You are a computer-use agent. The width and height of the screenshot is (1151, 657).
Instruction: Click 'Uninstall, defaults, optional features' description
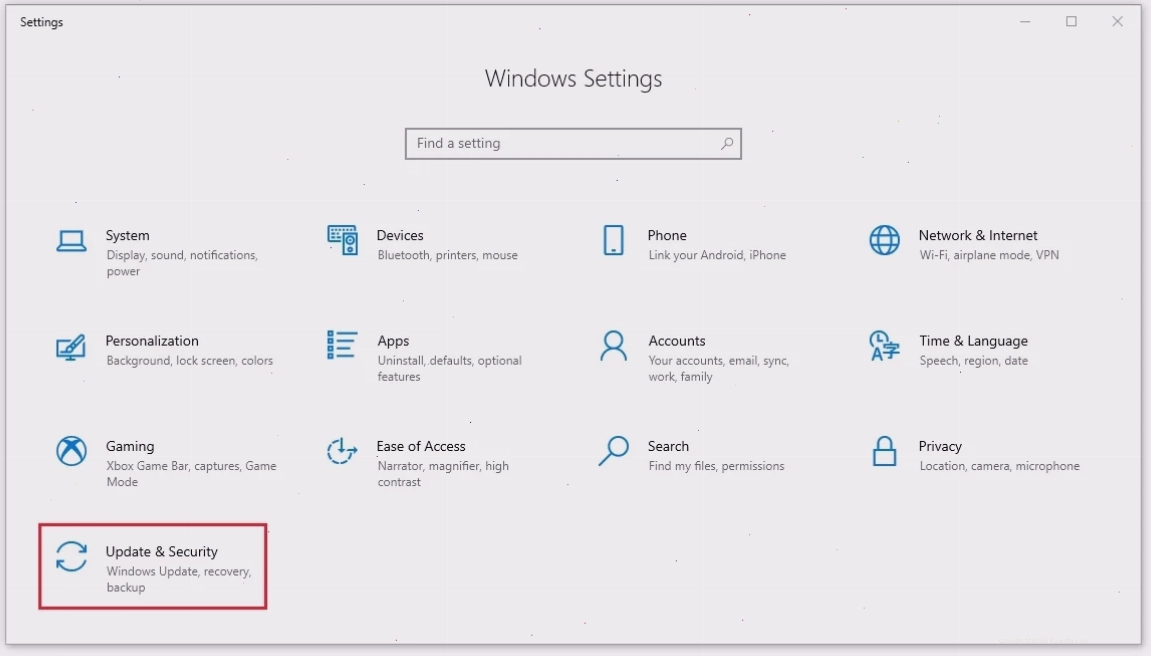point(449,369)
